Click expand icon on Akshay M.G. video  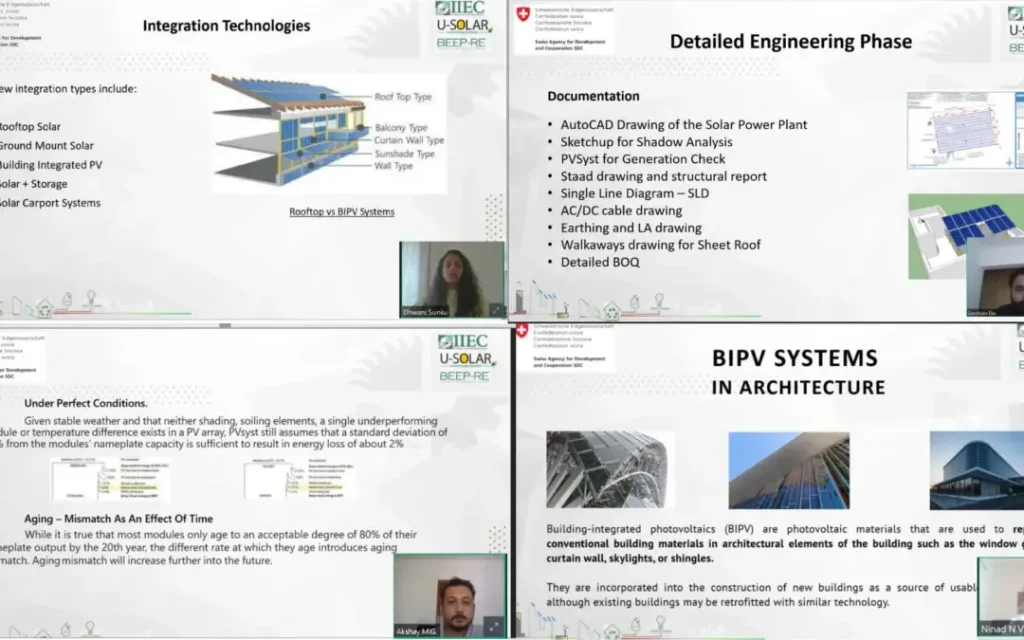click(x=494, y=626)
